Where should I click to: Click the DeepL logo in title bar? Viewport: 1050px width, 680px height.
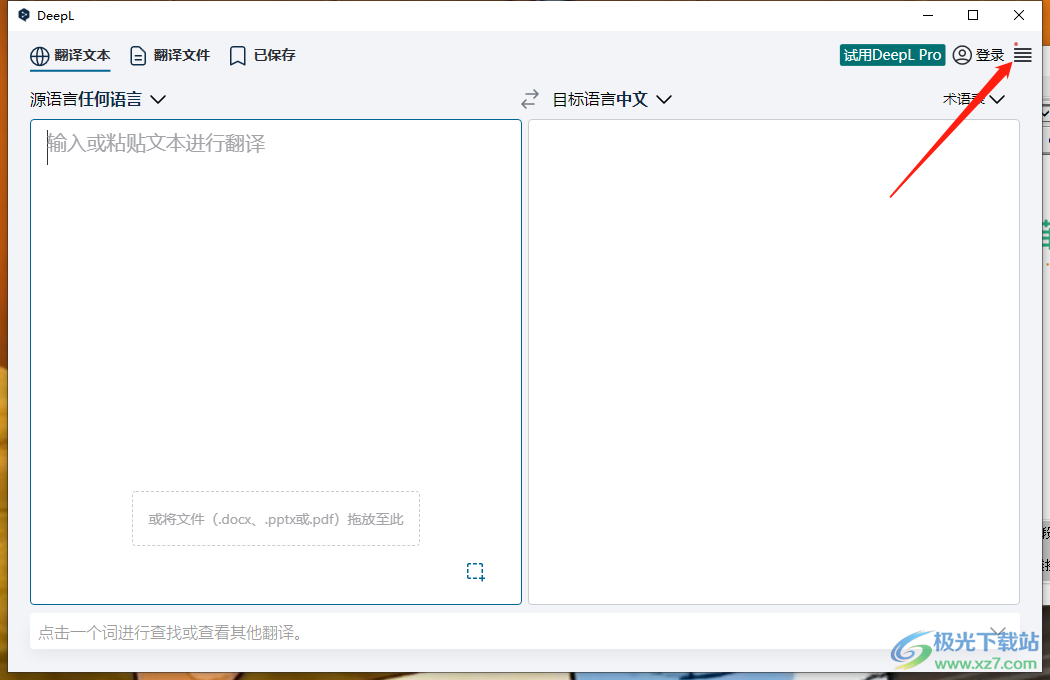pyautogui.click(x=24, y=15)
